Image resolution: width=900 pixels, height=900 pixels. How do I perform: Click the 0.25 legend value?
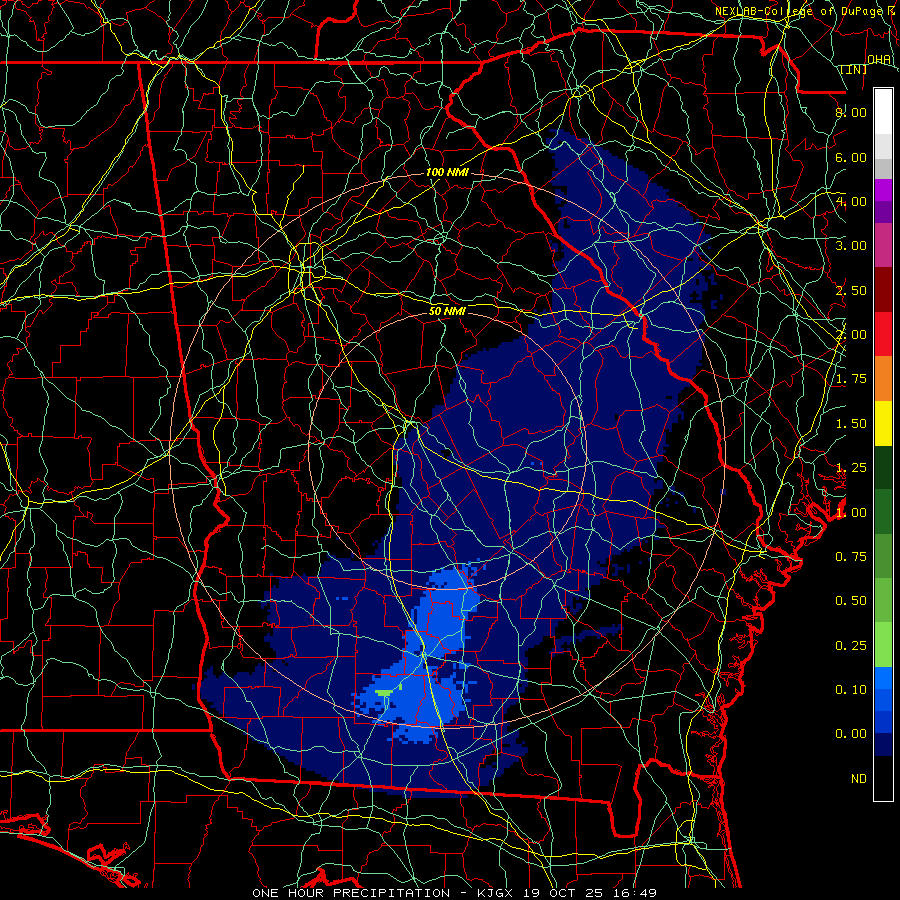[x=851, y=646]
